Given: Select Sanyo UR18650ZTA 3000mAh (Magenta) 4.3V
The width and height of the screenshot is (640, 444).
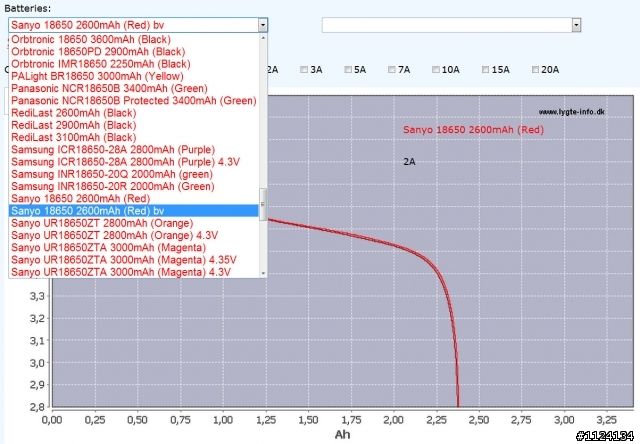Looking at the screenshot, I should (x=133, y=272).
